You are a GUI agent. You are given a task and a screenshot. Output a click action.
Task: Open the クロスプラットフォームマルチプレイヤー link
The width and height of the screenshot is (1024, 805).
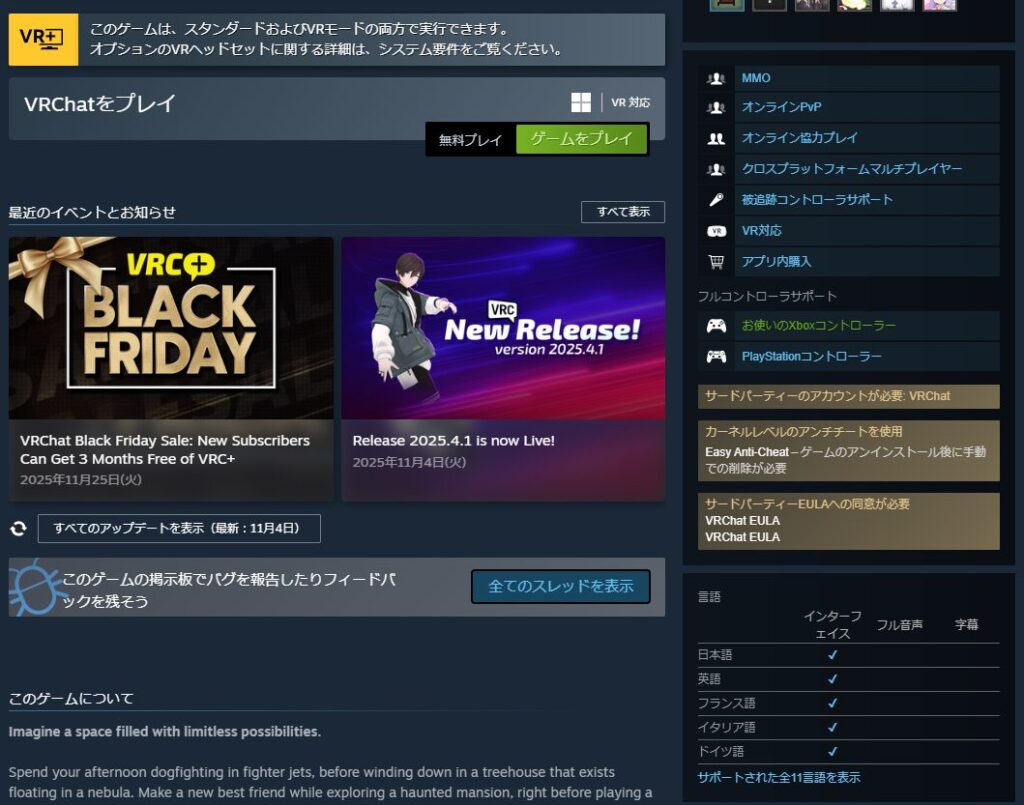tap(852, 168)
